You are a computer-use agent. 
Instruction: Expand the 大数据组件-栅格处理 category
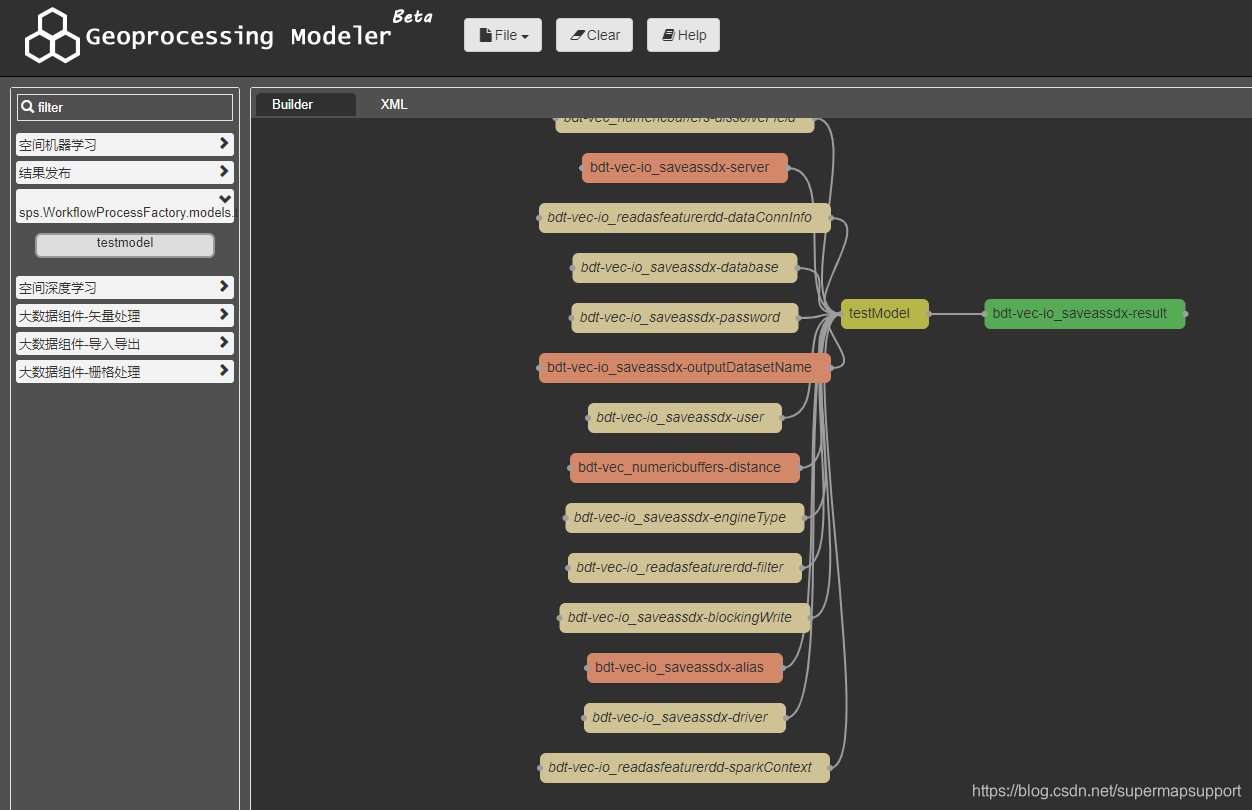125,372
